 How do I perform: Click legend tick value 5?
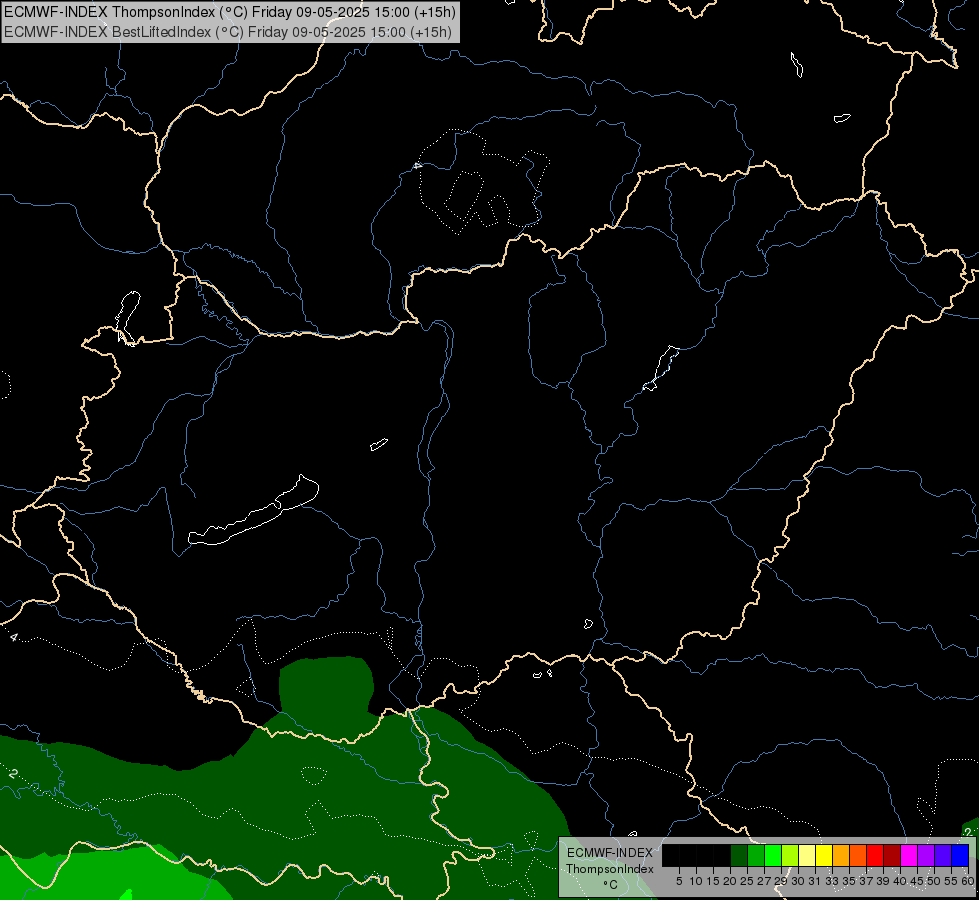(679, 881)
